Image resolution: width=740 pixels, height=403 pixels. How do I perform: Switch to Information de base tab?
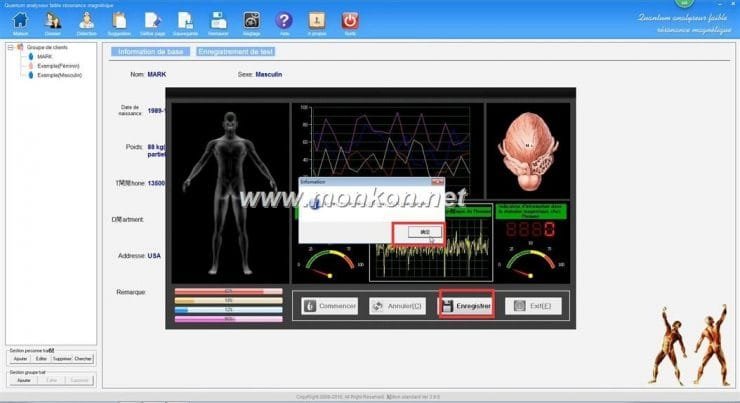pos(151,51)
